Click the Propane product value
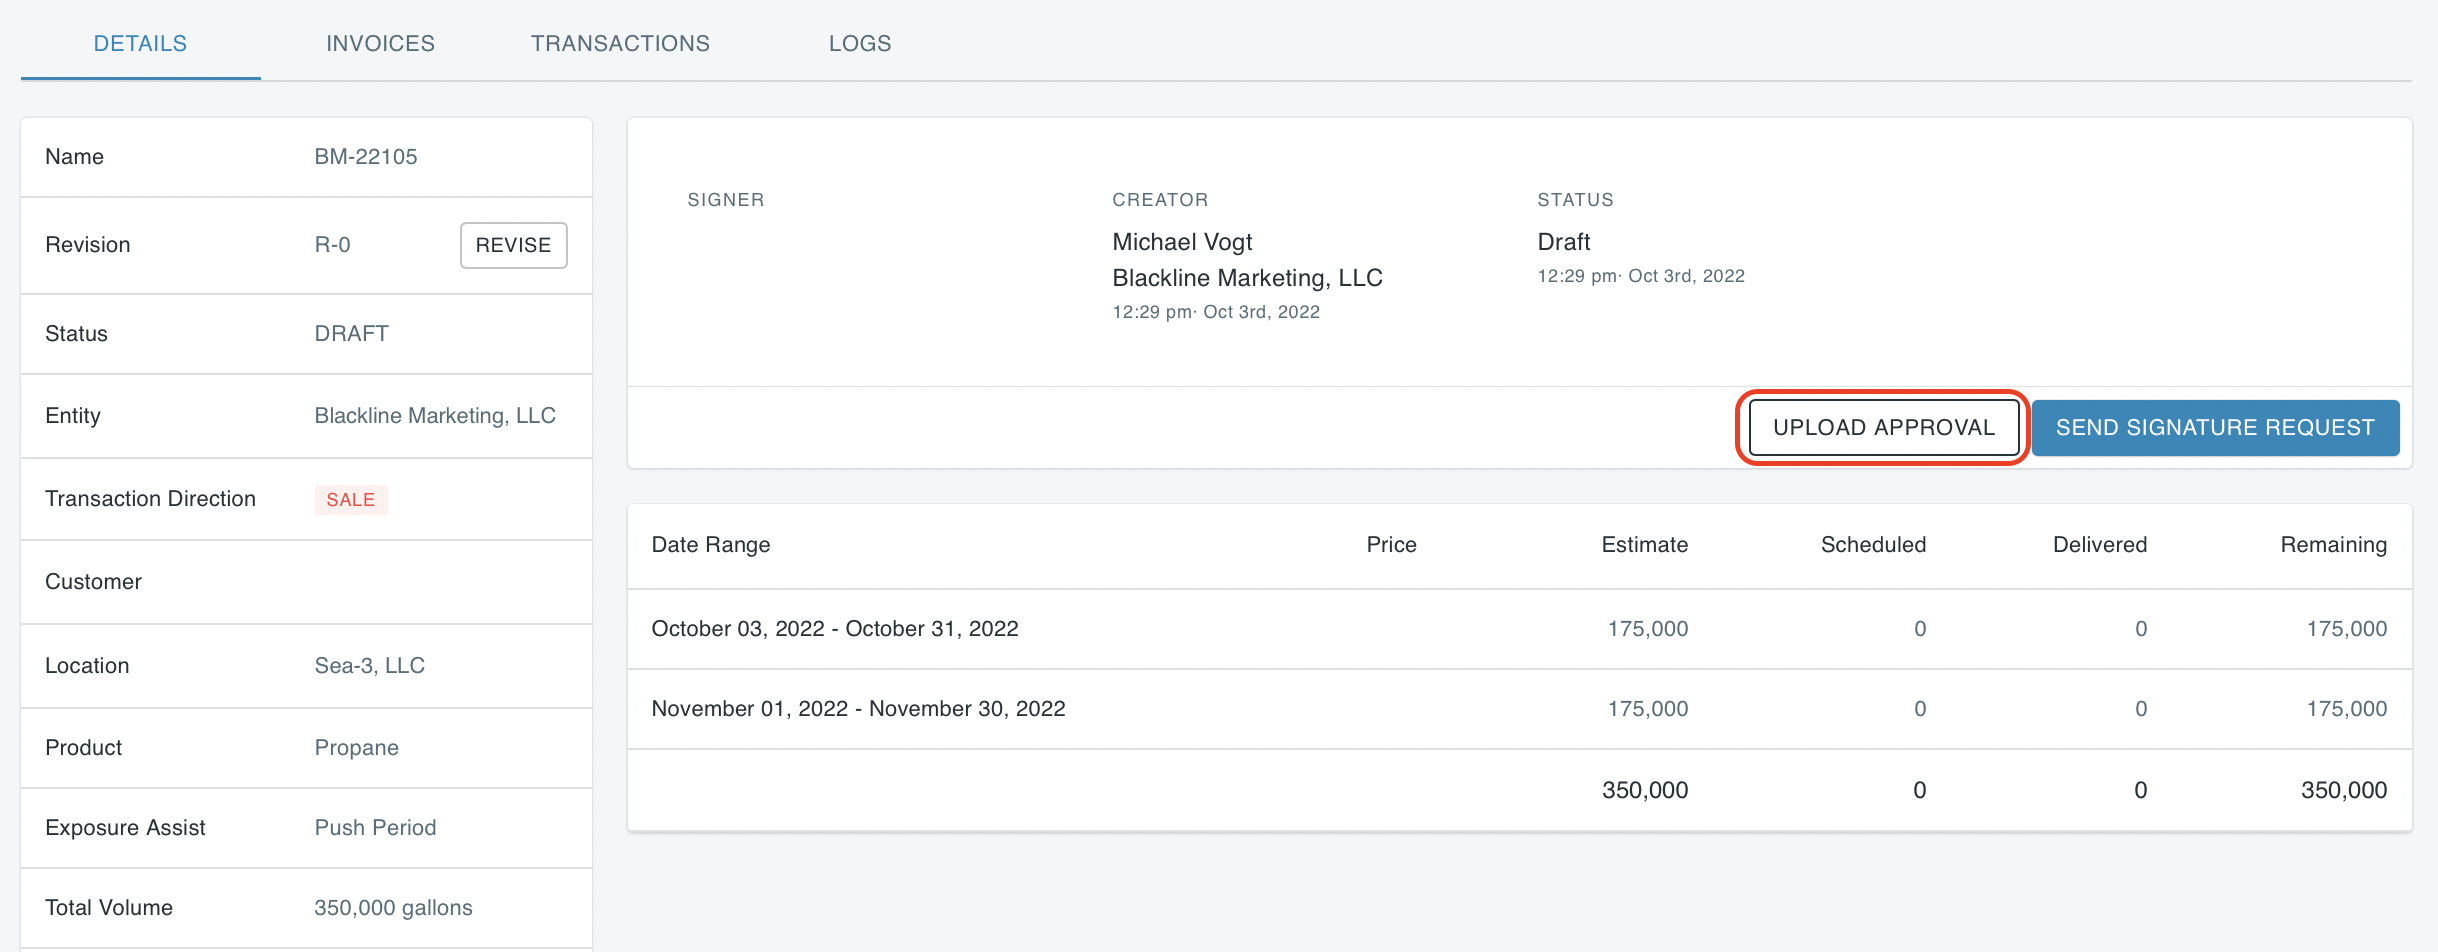The width and height of the screenshot is (2438, 952). (x=356, y=748)
